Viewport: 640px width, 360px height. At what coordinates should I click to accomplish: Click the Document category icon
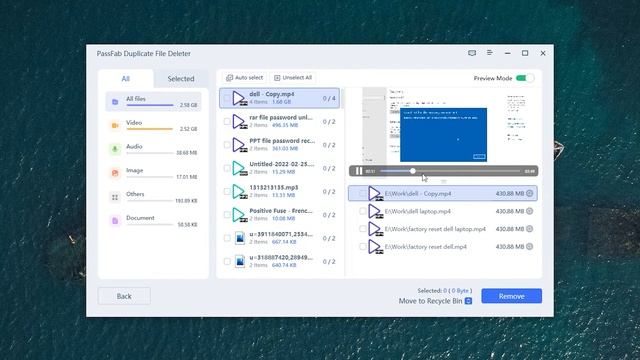pyautogui.click(x=115, y=221)
